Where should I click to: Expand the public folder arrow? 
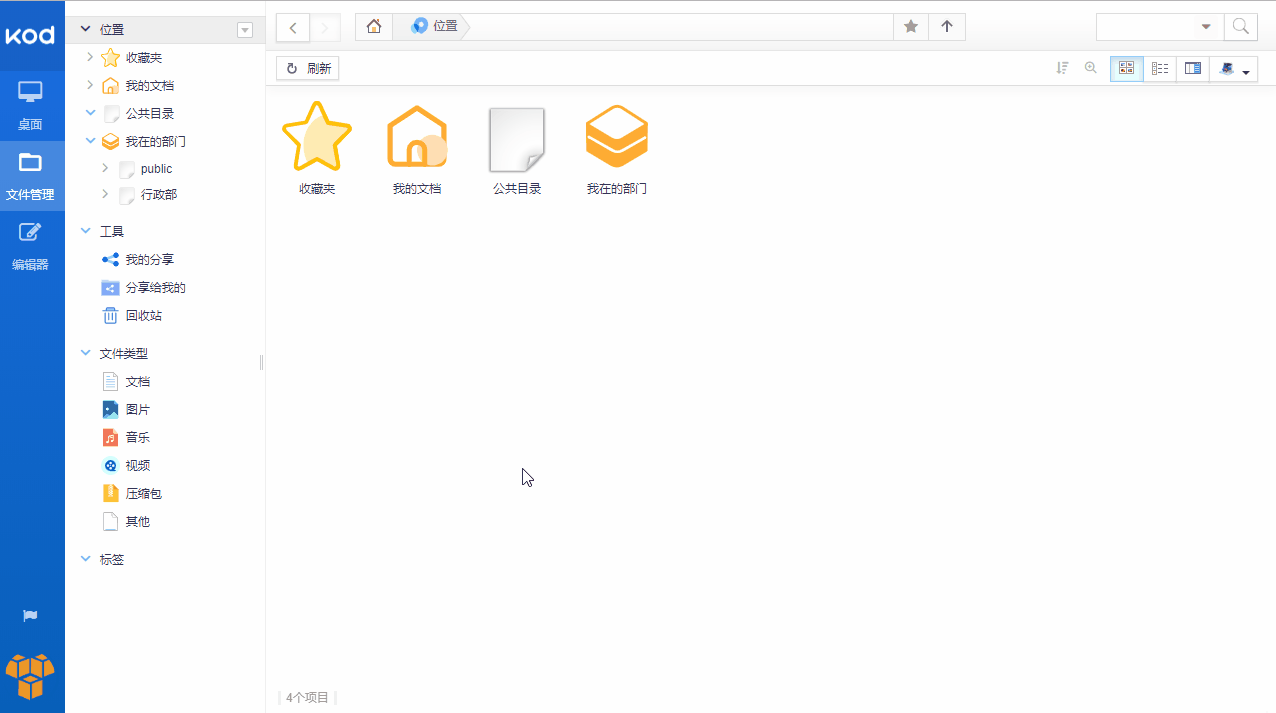coord(105,168)
